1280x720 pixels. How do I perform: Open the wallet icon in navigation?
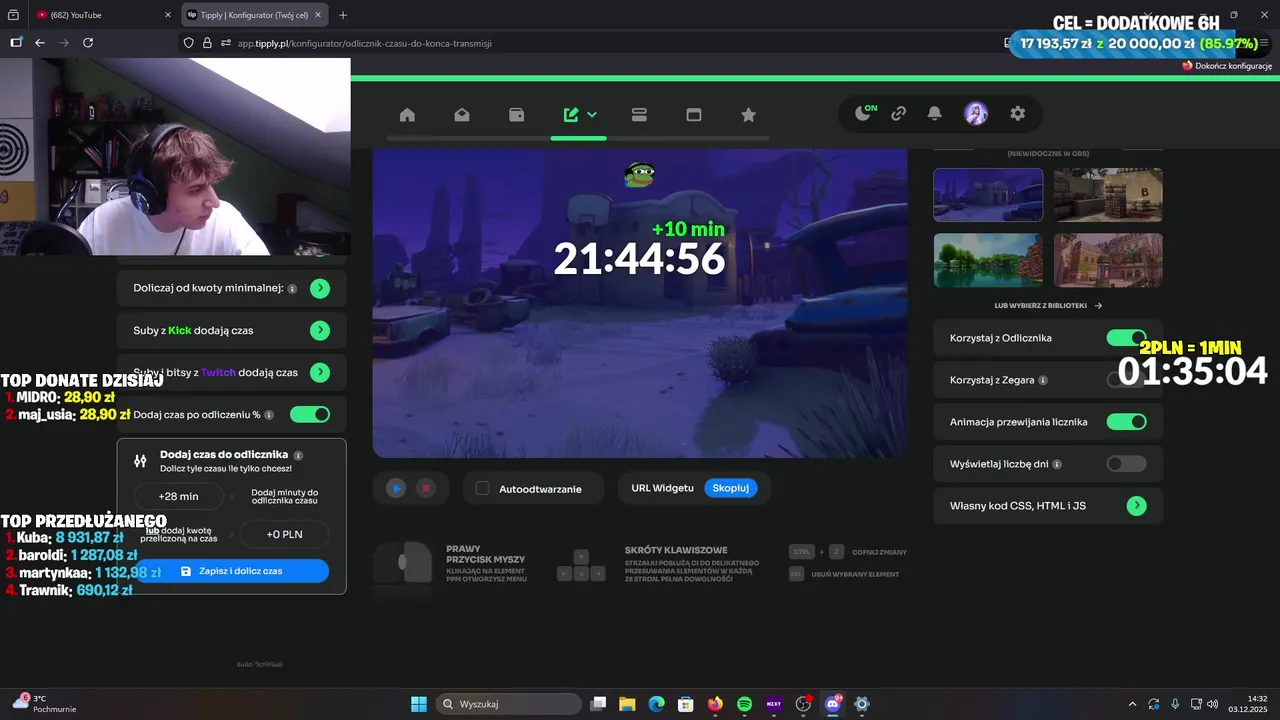[x=517, y=115]
